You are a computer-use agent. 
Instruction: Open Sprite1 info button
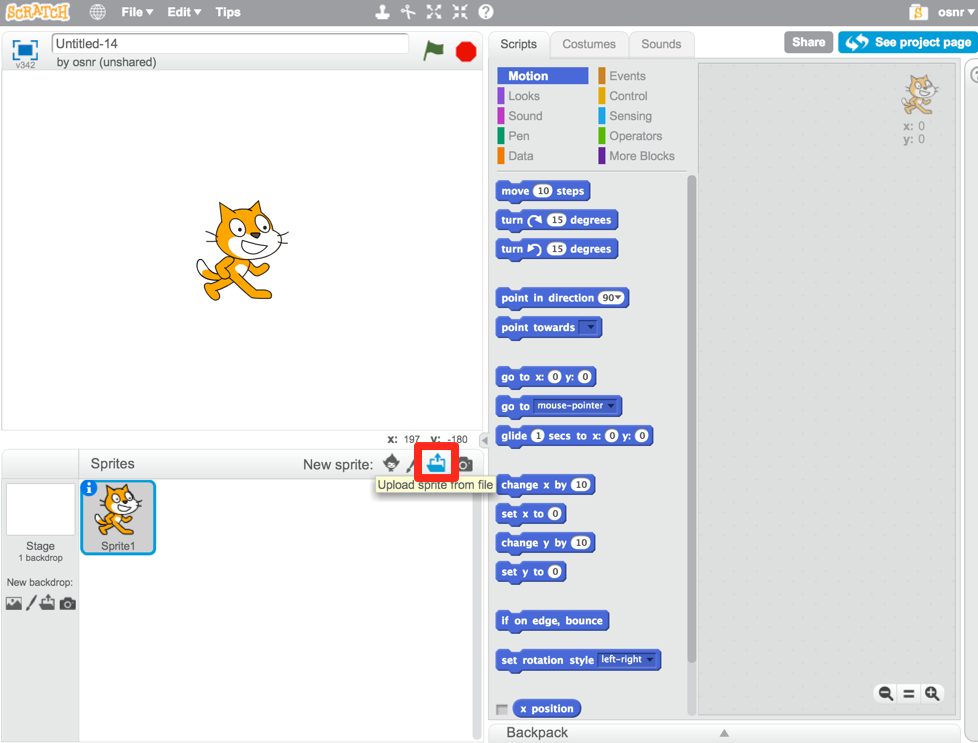(x=89, y=488)
